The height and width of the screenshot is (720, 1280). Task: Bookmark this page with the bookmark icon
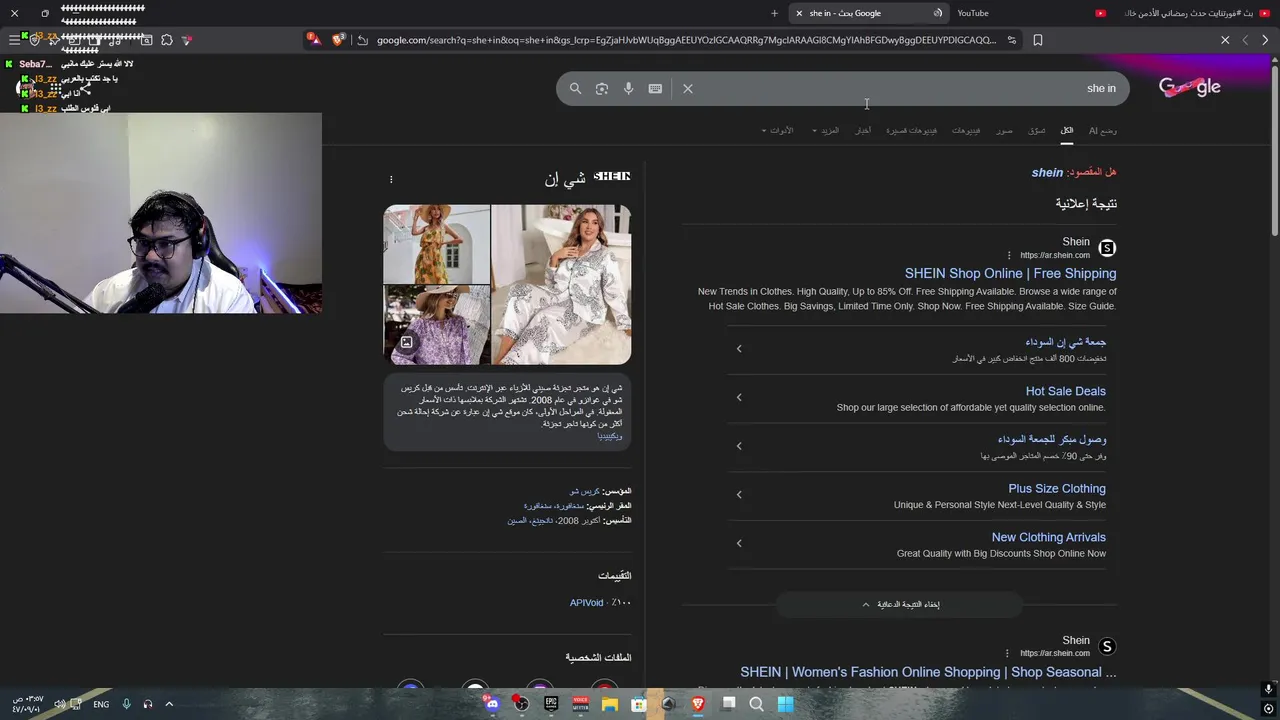pos(1038,40)
